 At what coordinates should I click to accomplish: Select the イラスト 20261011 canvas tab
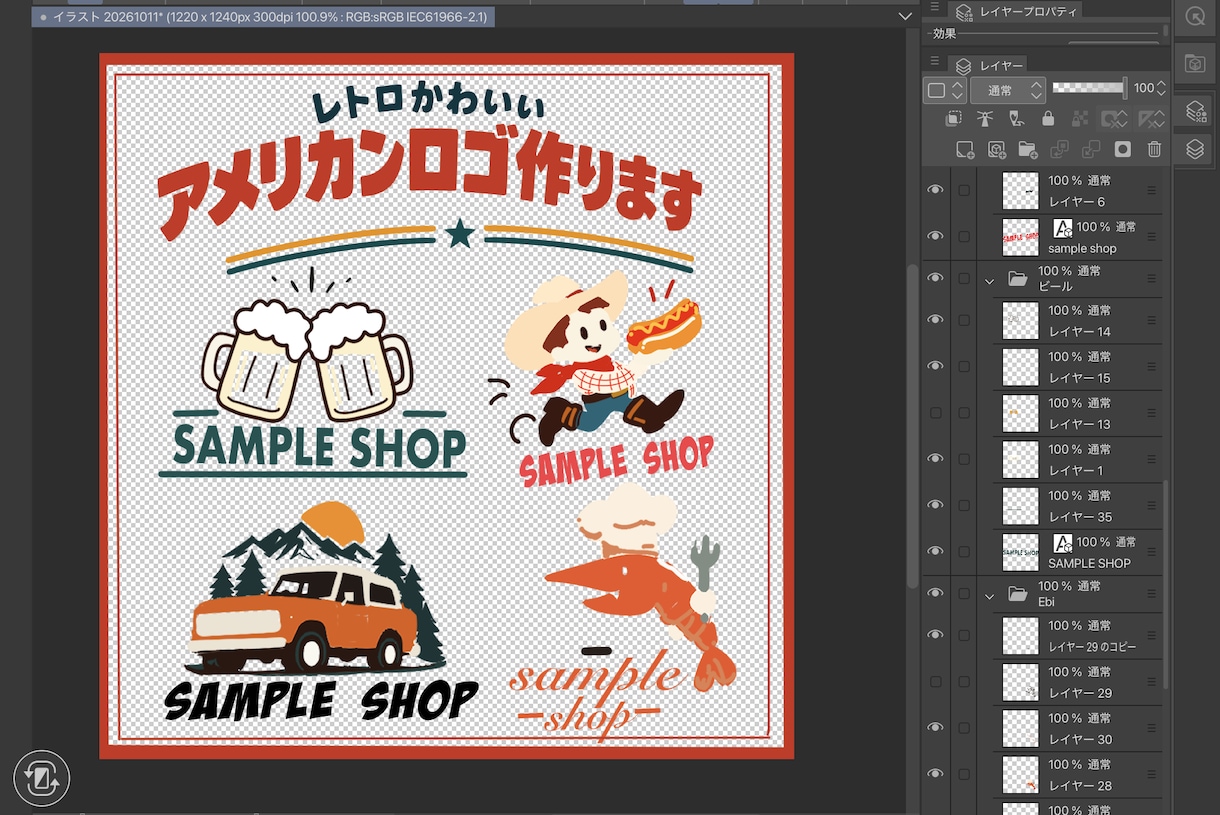[x=265, y=17]
